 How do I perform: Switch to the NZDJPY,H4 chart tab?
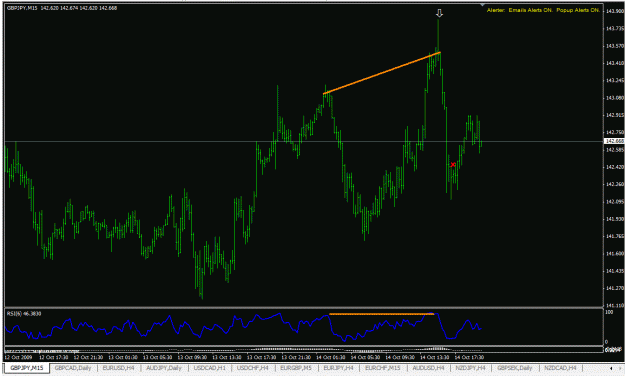(x=470, y=368)
